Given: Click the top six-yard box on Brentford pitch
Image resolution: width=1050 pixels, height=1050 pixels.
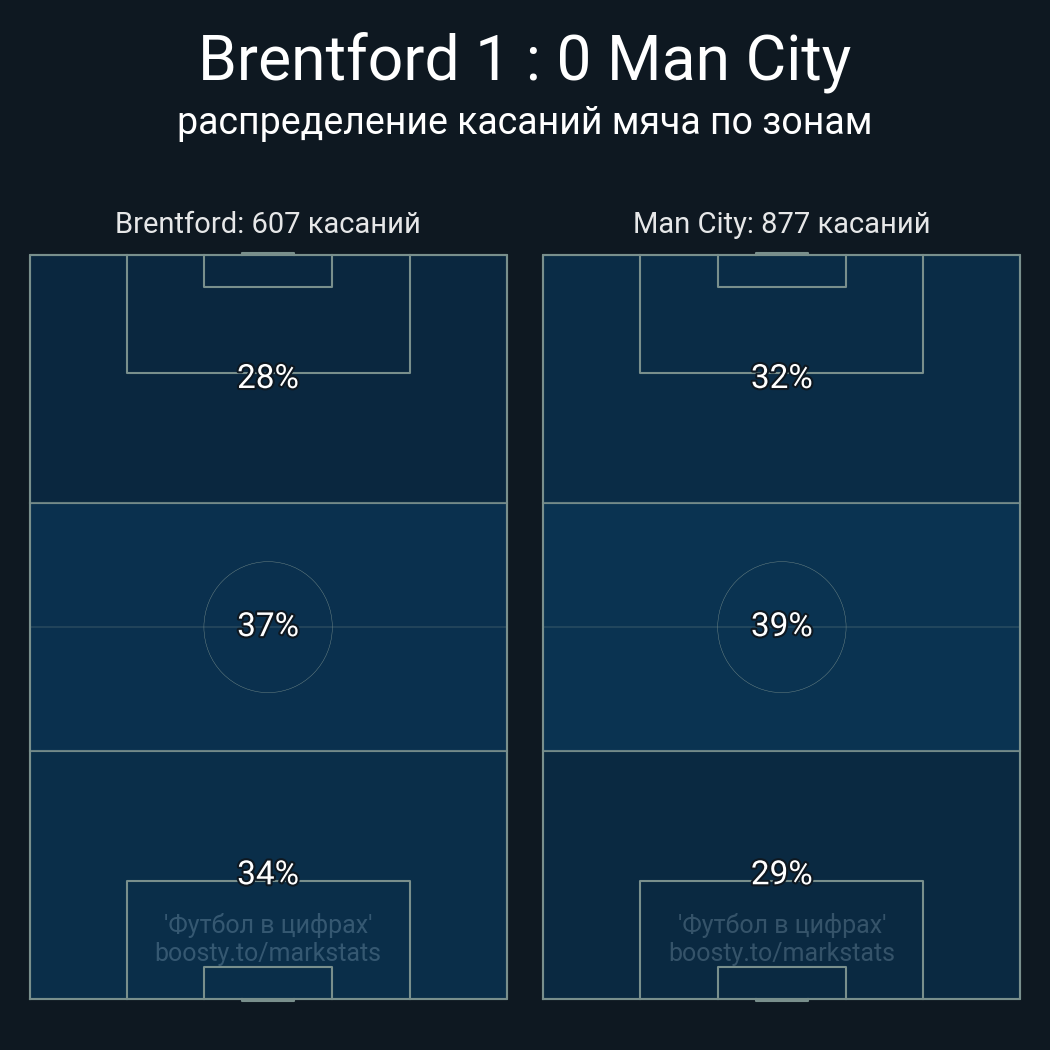Looking at the screenshot, I should [x=268, y=271].
